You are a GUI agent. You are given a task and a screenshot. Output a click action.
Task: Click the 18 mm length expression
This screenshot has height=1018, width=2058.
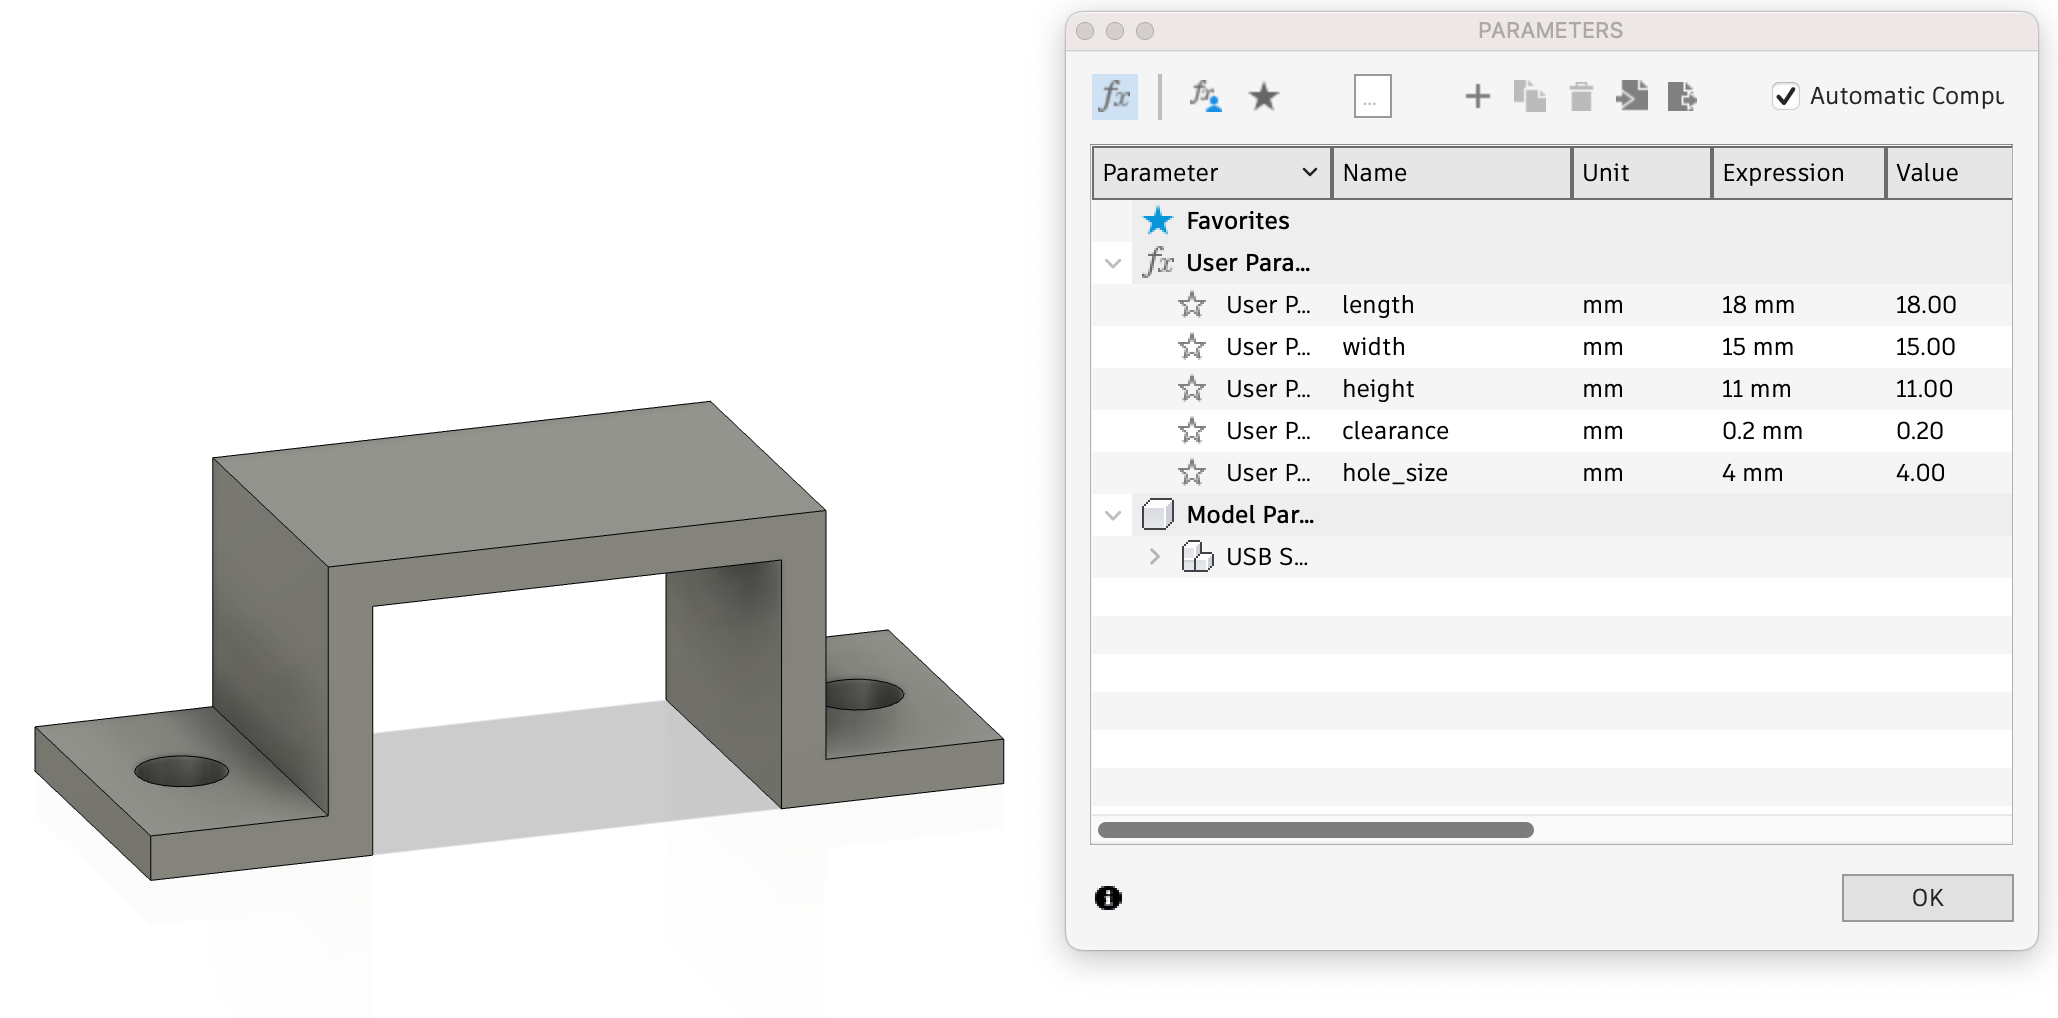pyautogui.click(x=1758, y=305)
